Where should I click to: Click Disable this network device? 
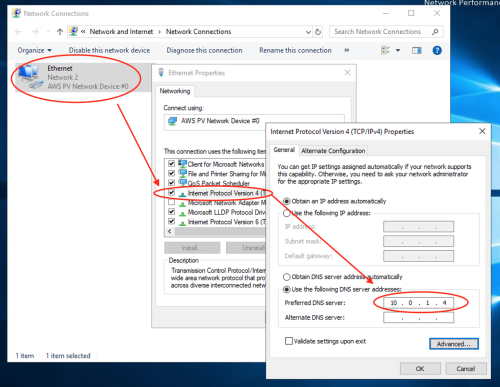coord(109,50)
